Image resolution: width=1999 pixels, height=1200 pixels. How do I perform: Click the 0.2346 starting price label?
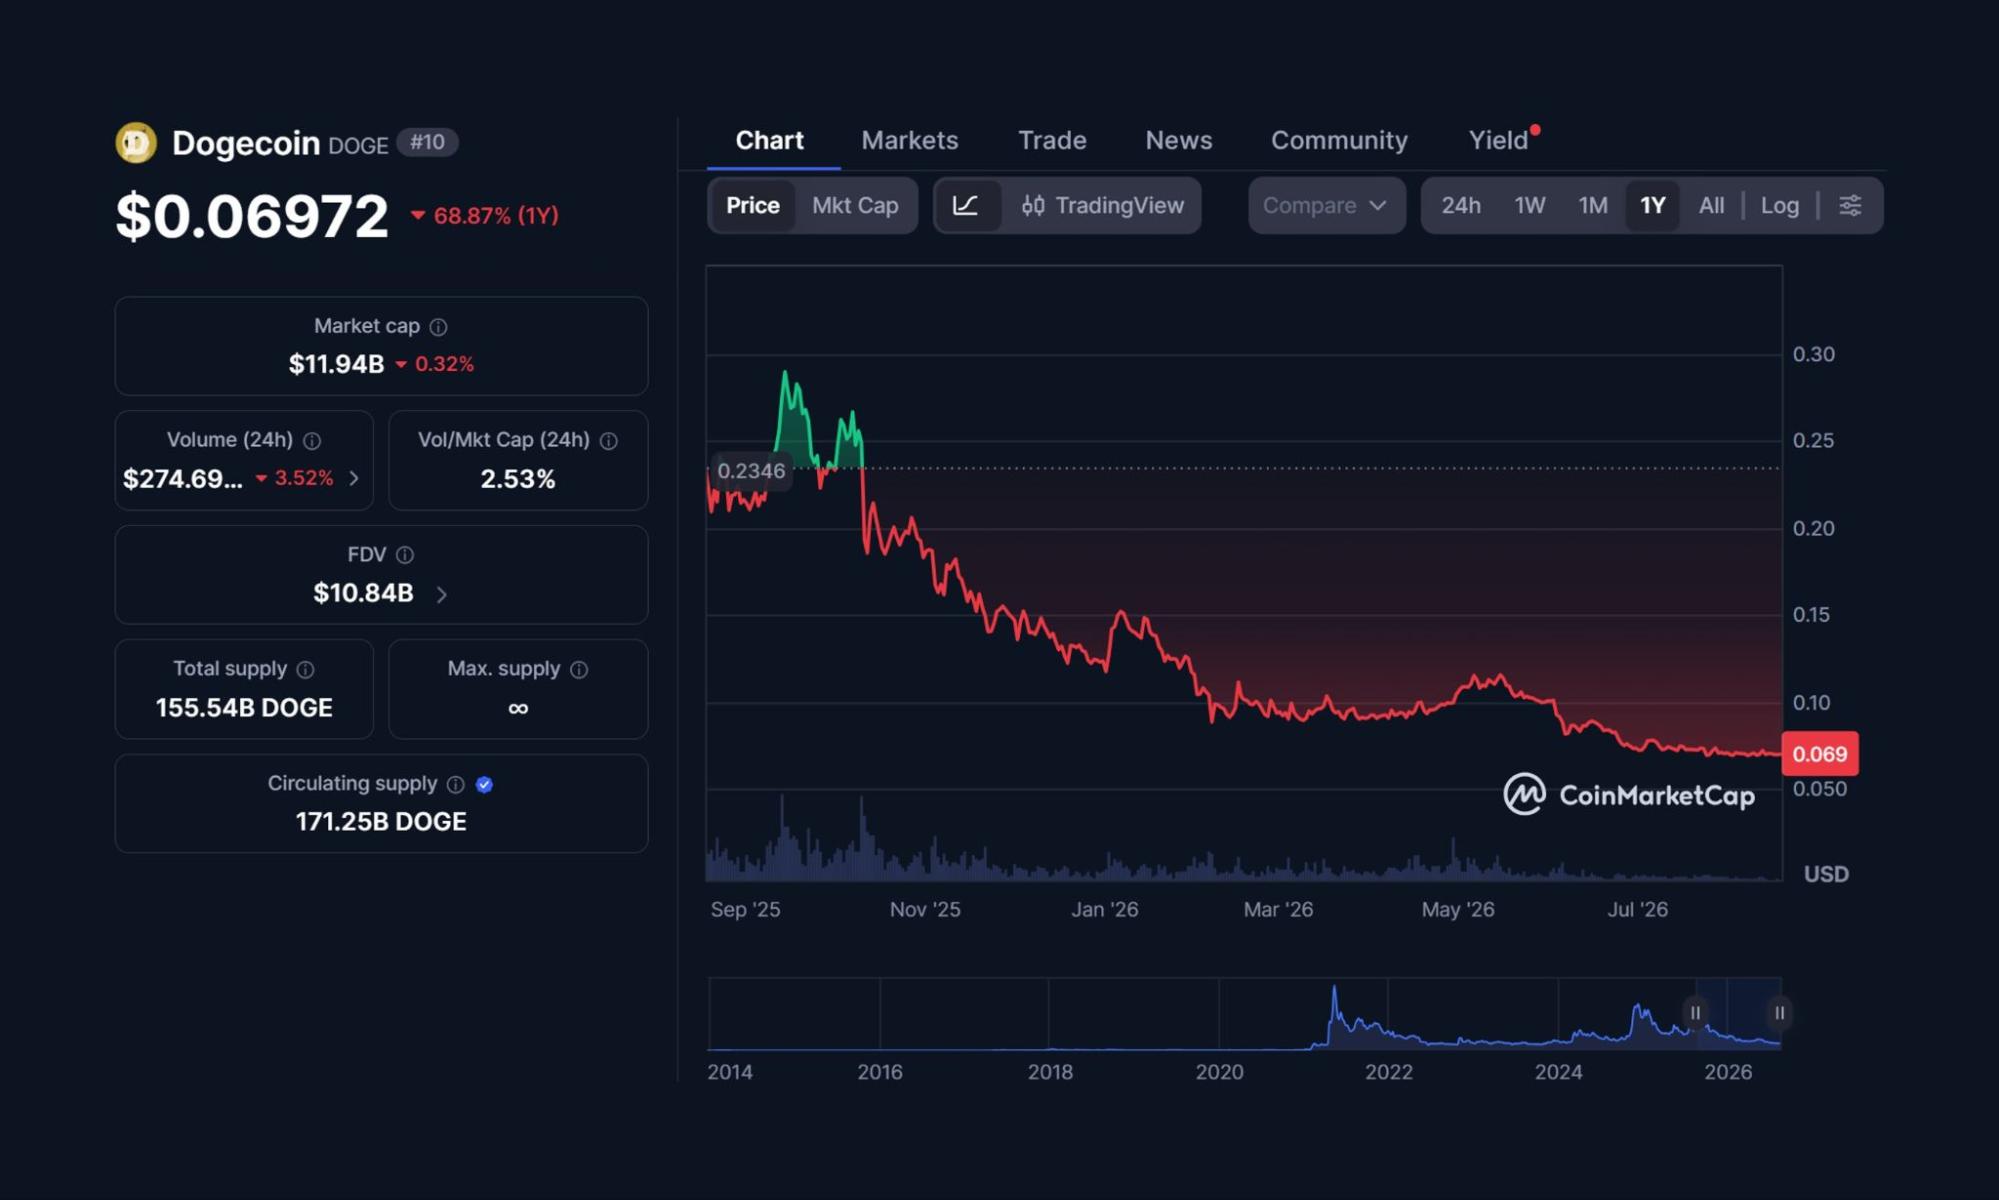click(751, 471)
